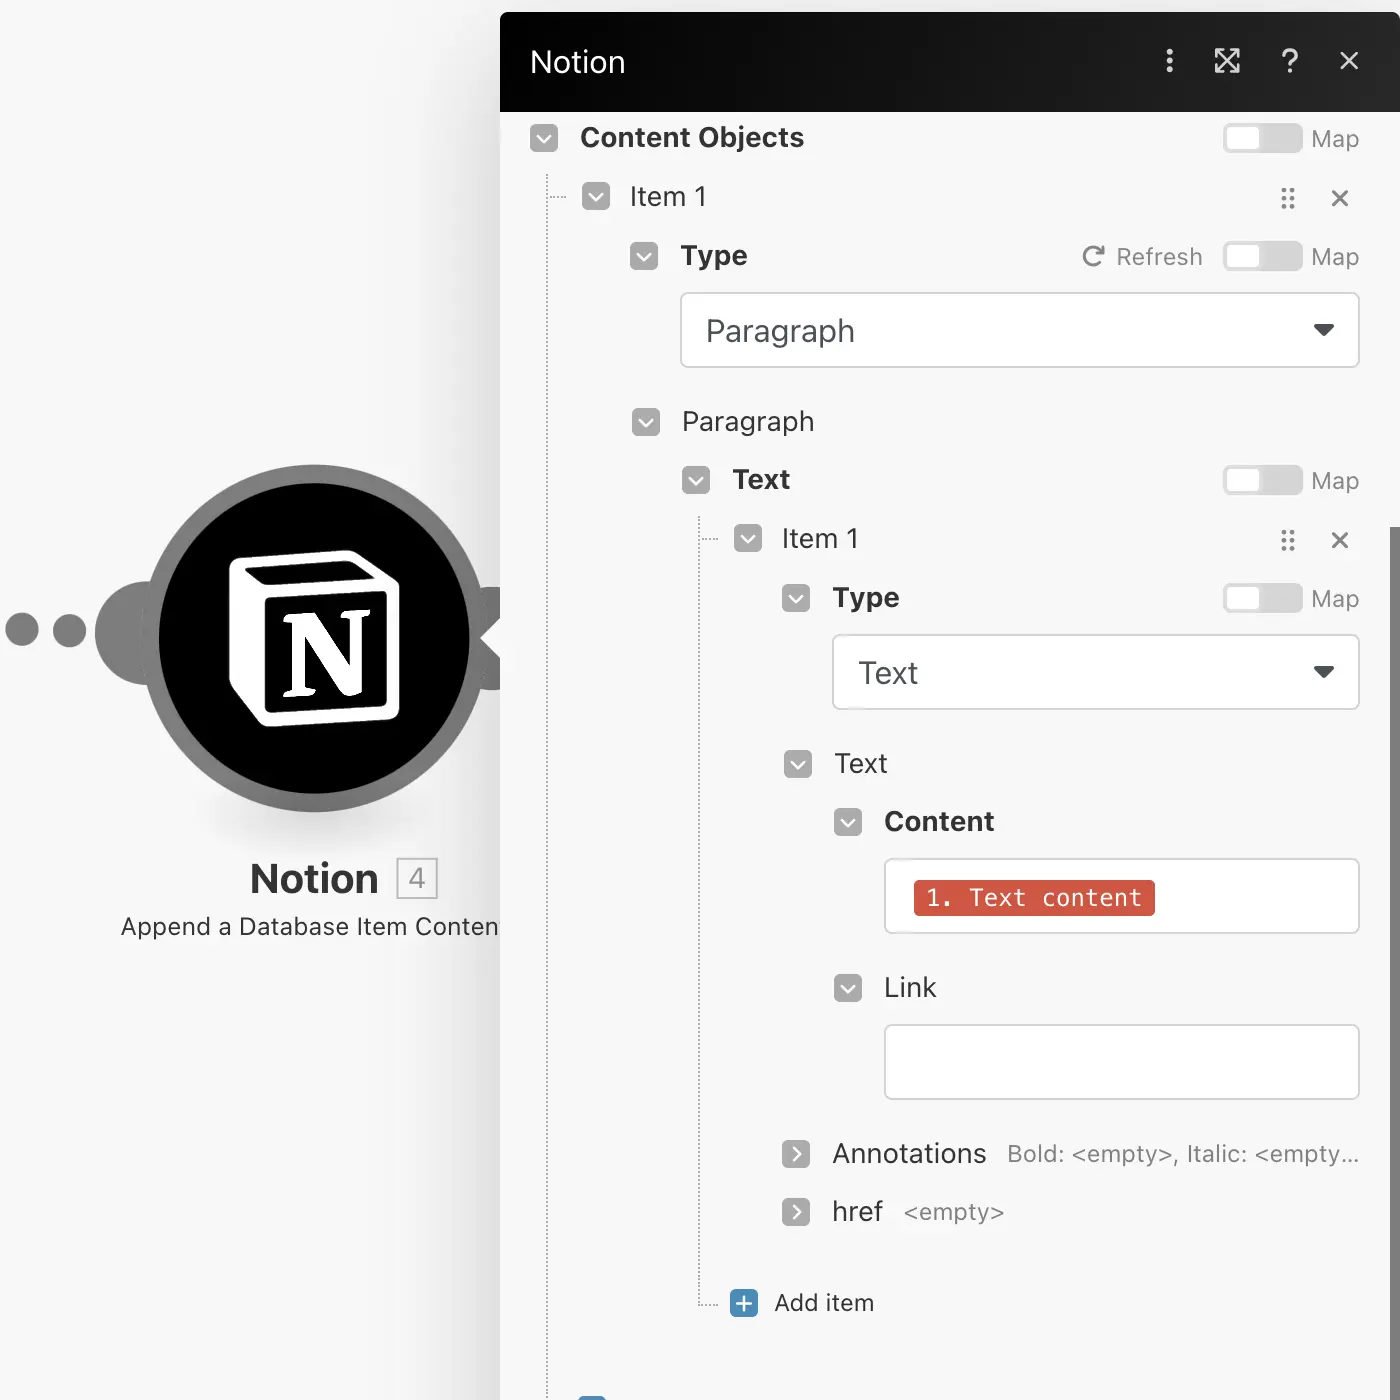Enable Map toggle for Content Objects
1400x1400 pixels.
point(1262,138)
